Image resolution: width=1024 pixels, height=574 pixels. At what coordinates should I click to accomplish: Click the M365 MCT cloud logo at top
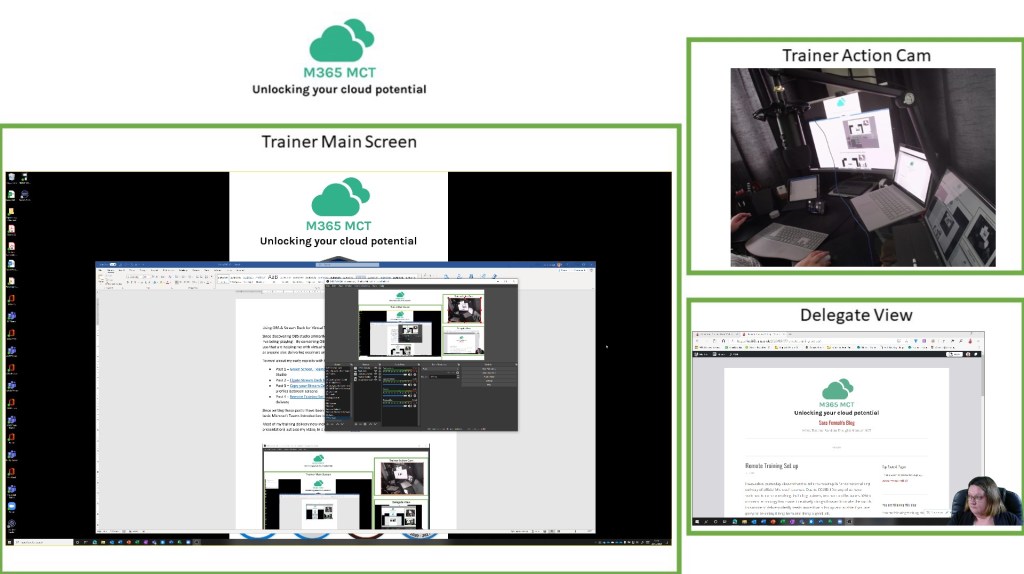[x=340, y=42]
